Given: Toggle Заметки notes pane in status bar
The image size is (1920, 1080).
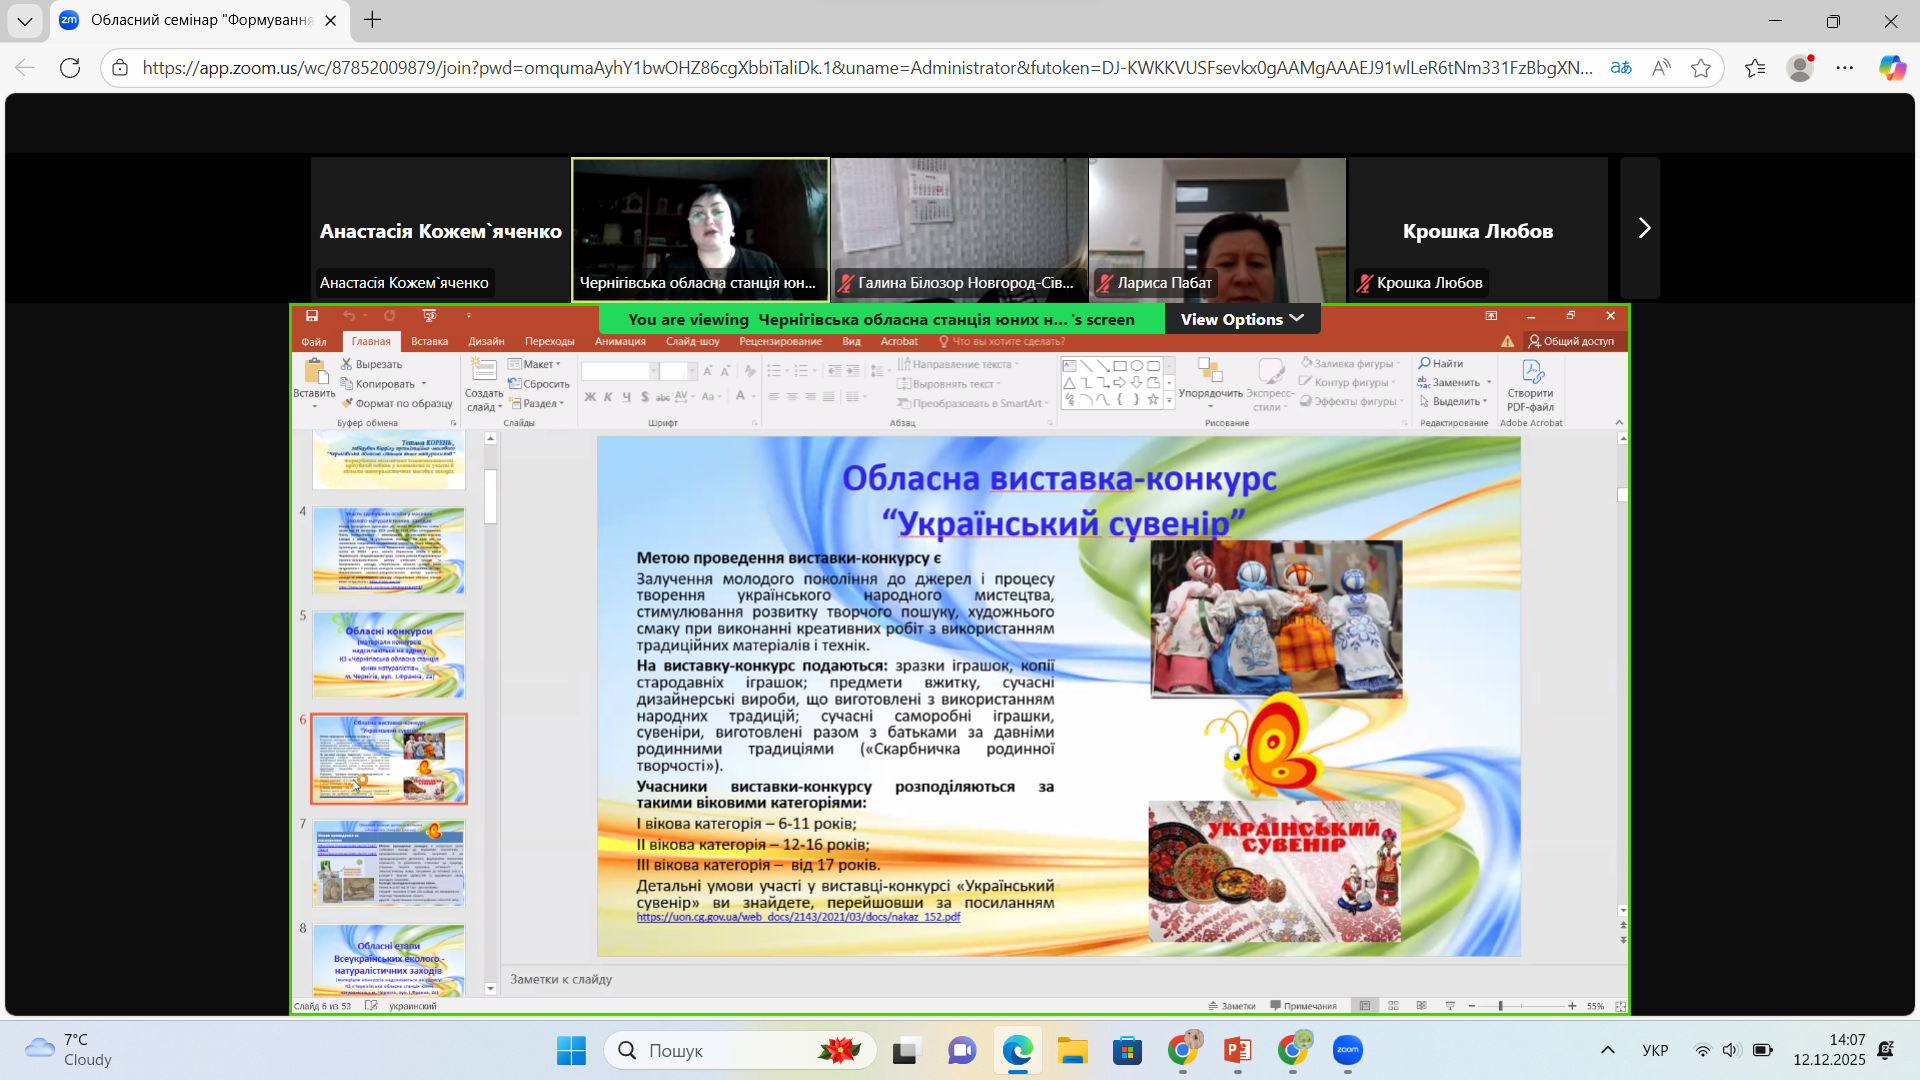Looking at the screenshot, I should pos(1232,1006).
